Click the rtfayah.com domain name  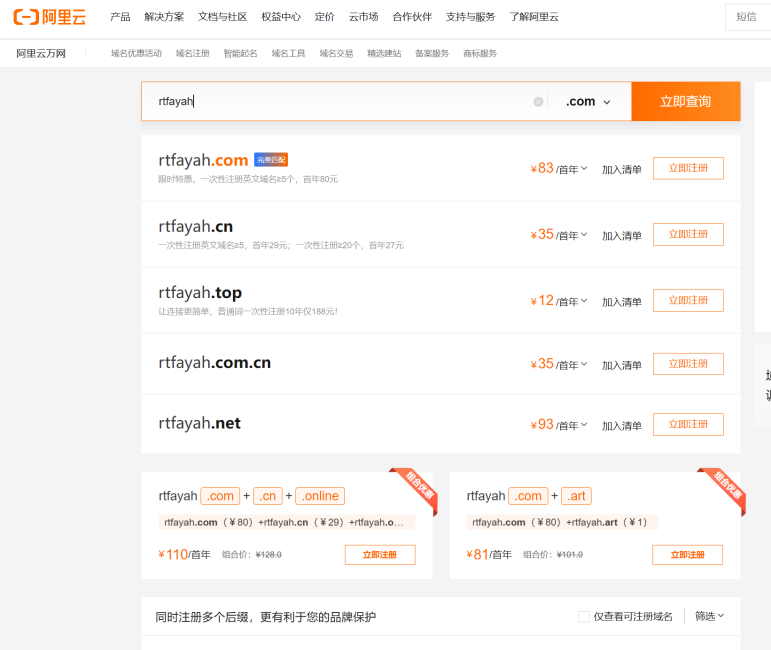(x=203, y=160)
